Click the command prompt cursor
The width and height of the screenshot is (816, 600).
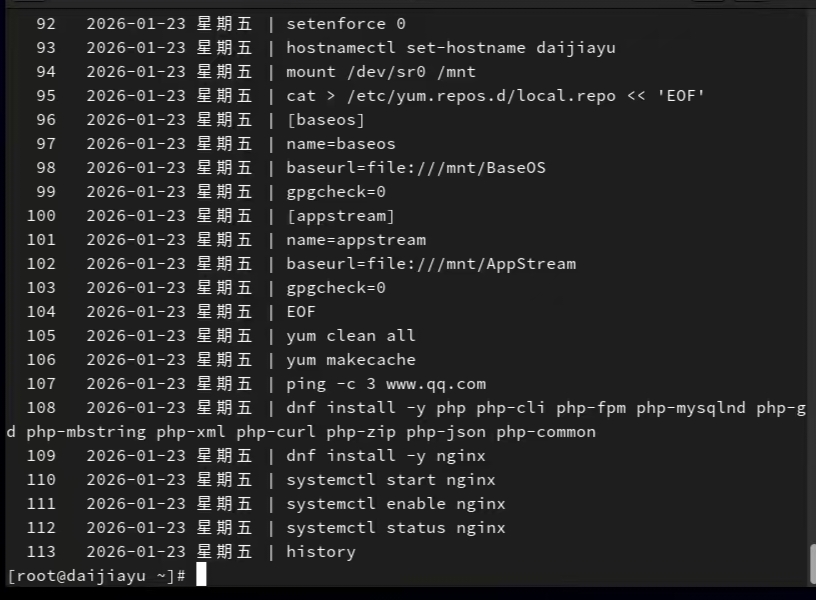199,574
